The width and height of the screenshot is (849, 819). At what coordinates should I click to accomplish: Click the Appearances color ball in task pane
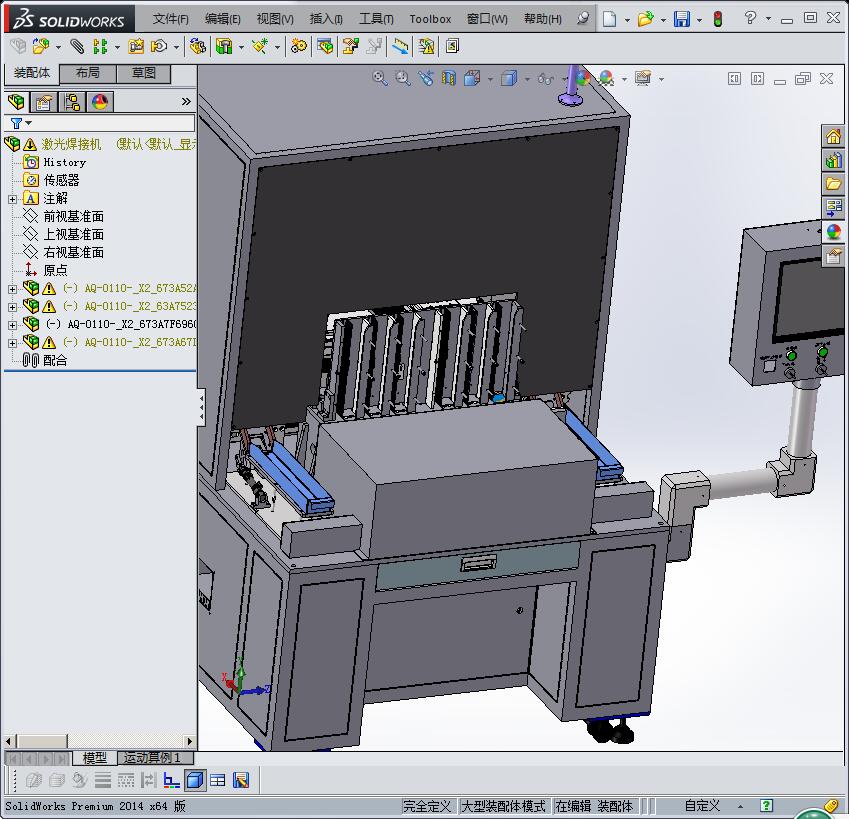pyautogui.click(x=833, y=232)
